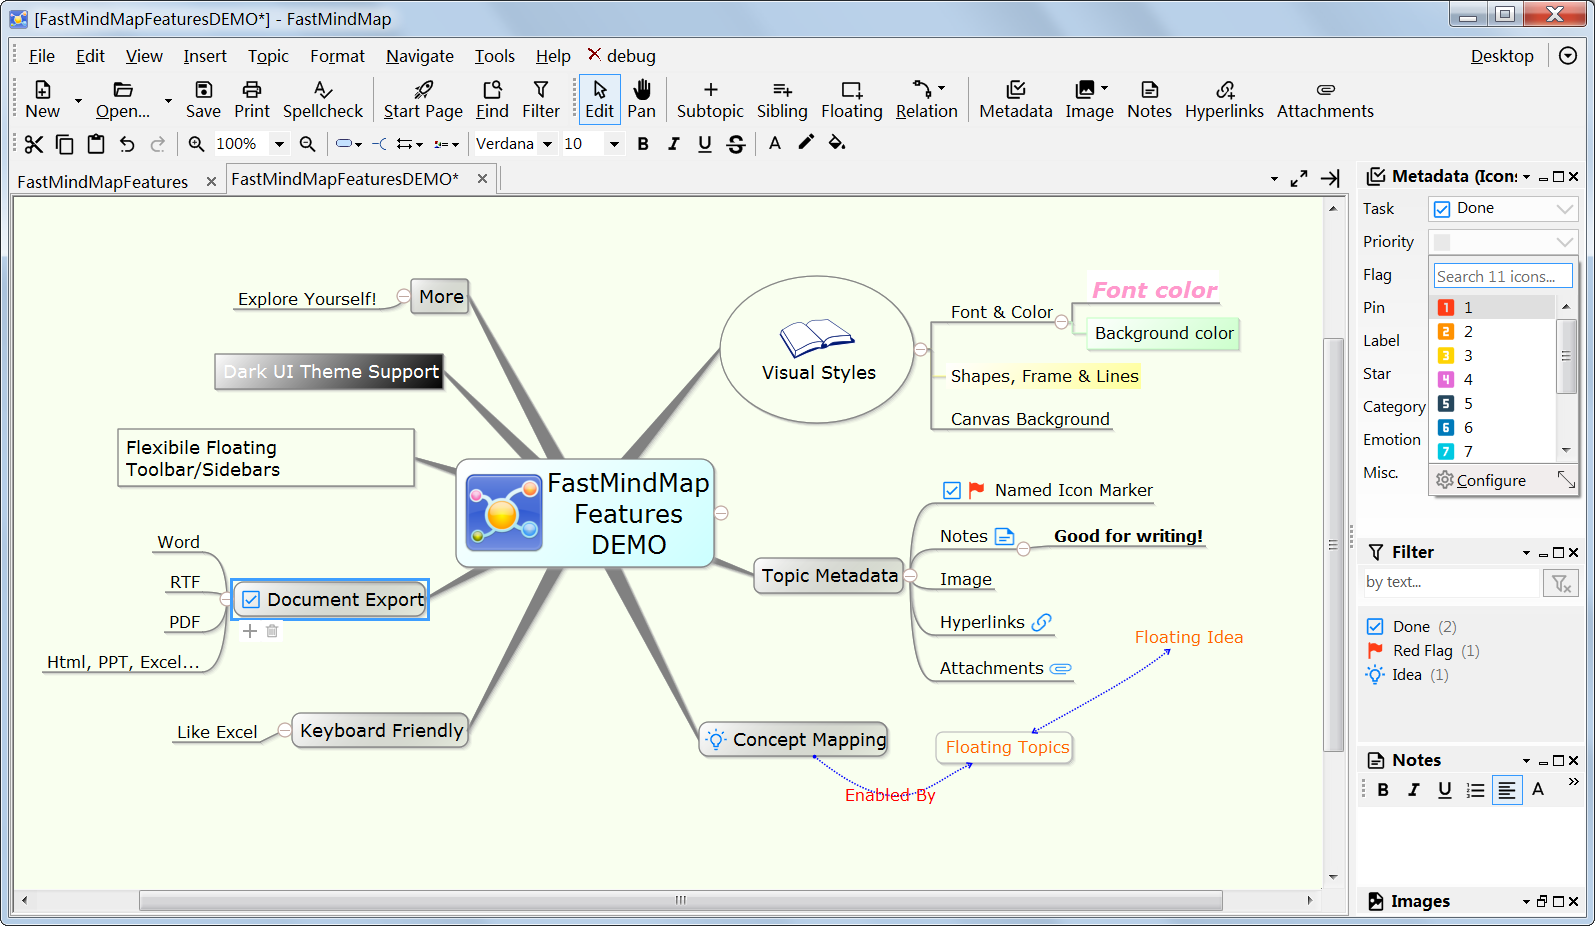Insert Hyperlinks via toolbar
Image resolution: width=1595 pixels, height=926 pixels.
pos(1224,99)
